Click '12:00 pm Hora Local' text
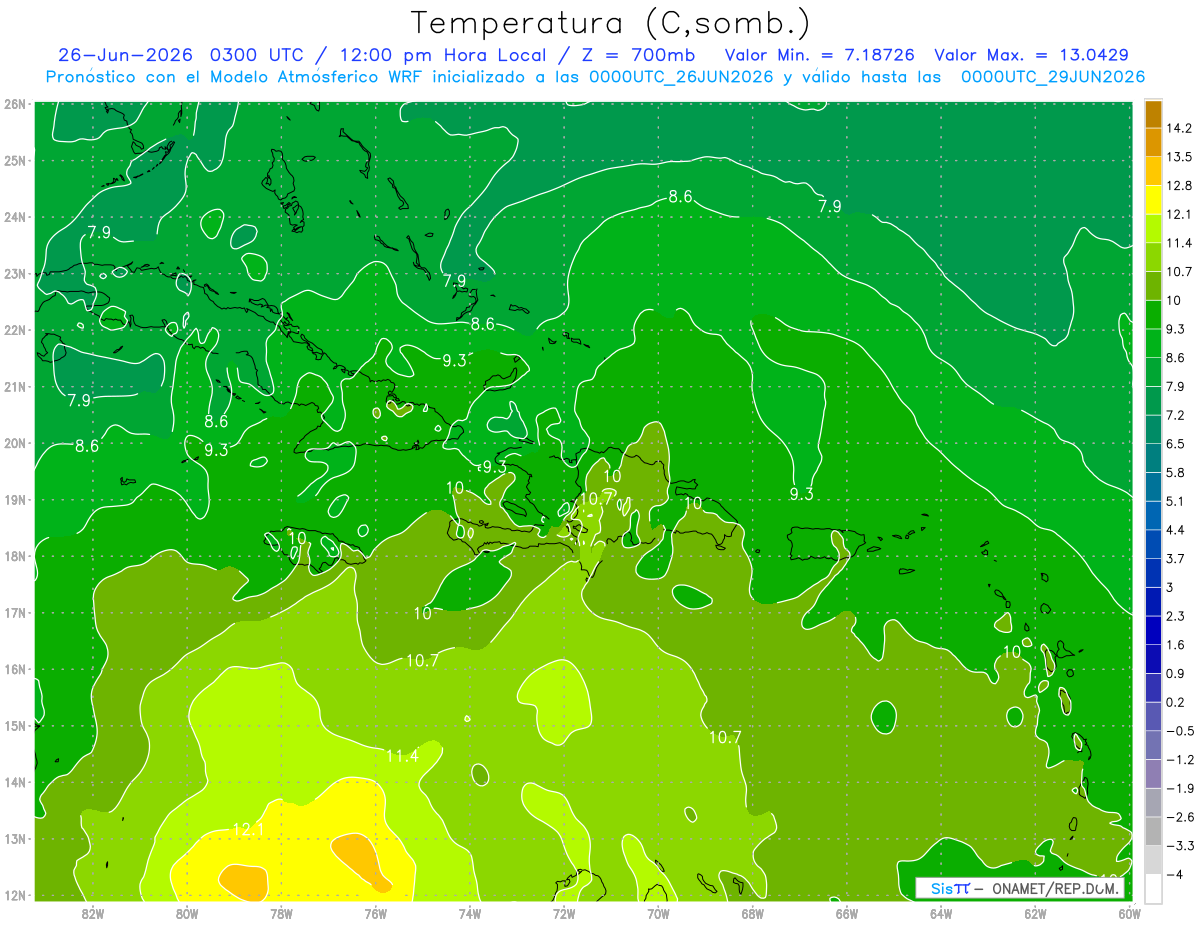 [444, 55]
